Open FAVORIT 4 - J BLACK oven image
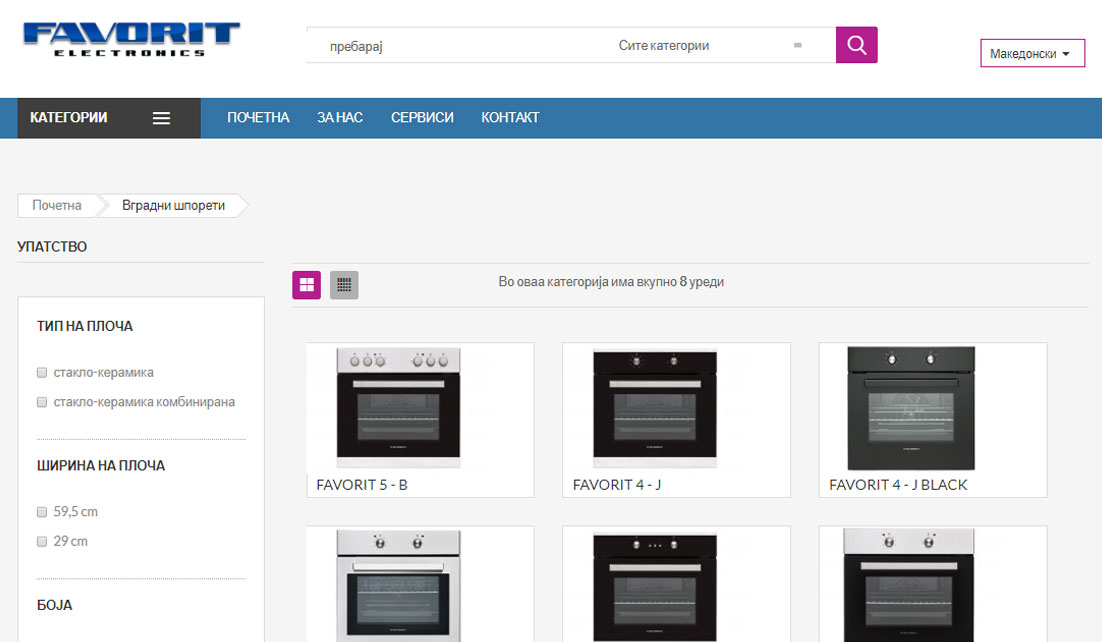Image resolution: width=1102 pixels, height=642 pixels. (x=911, y=407)
